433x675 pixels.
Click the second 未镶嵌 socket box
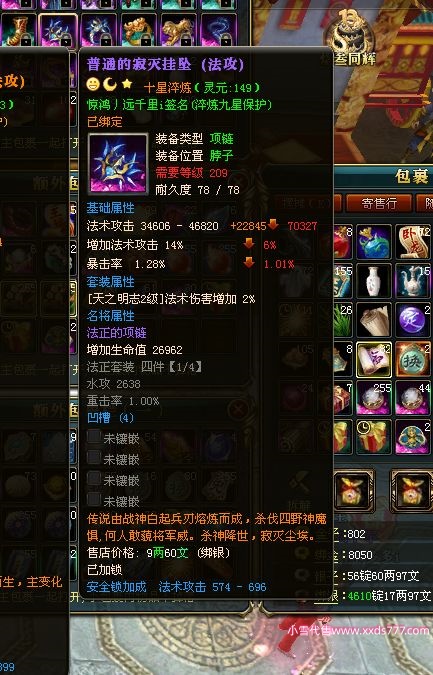click(x=94, y=458)
